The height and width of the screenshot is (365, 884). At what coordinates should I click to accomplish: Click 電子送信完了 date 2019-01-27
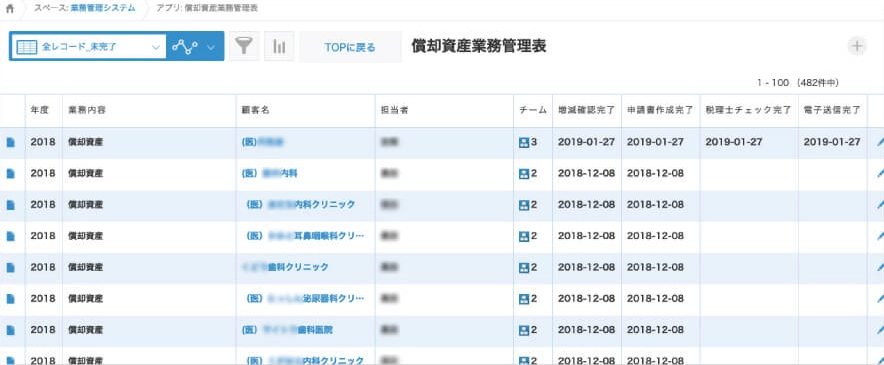click(832, 142)
